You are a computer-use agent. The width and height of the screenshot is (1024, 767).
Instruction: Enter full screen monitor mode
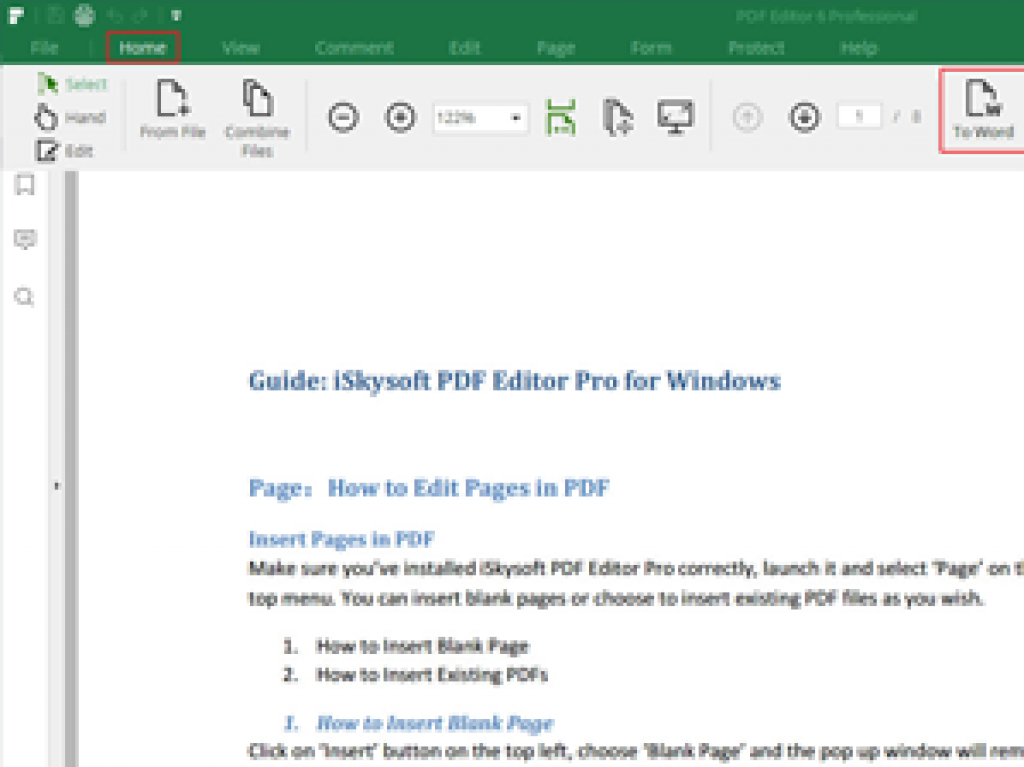[x=675, y=118]
